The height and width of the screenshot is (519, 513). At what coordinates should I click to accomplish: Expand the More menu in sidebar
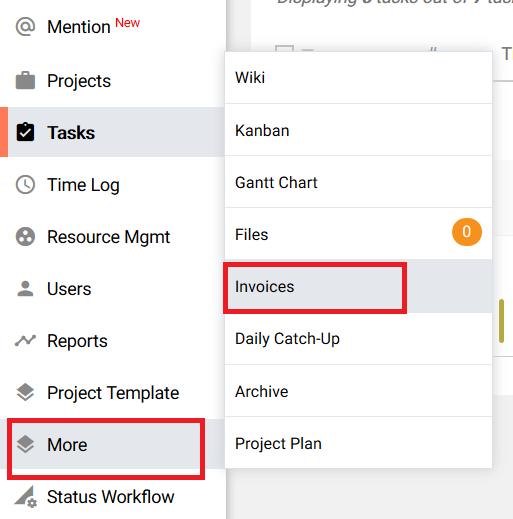[x=106, y=444]
